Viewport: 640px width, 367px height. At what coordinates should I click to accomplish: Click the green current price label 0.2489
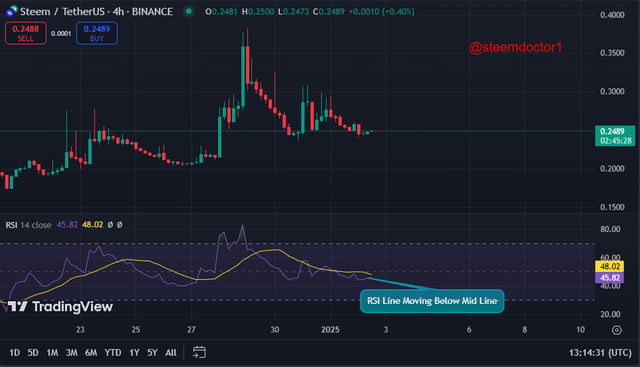615,136
